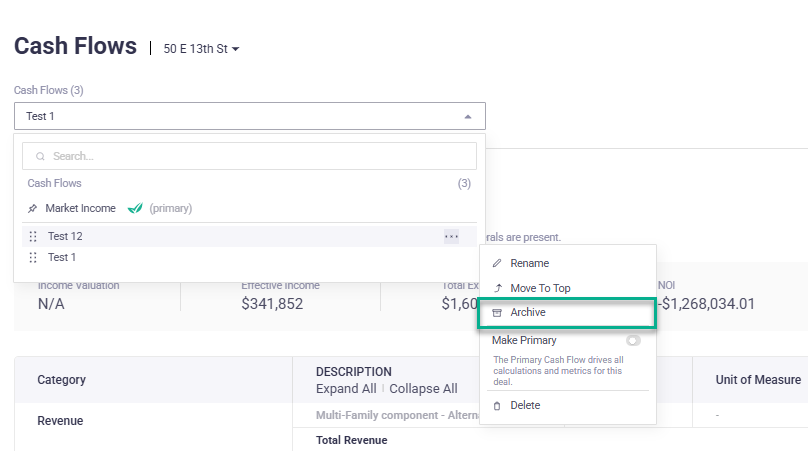This screenshot has width=808, height=451.
Task: Click the drag handle beside Test 12
Action: [x=33, y=236]
